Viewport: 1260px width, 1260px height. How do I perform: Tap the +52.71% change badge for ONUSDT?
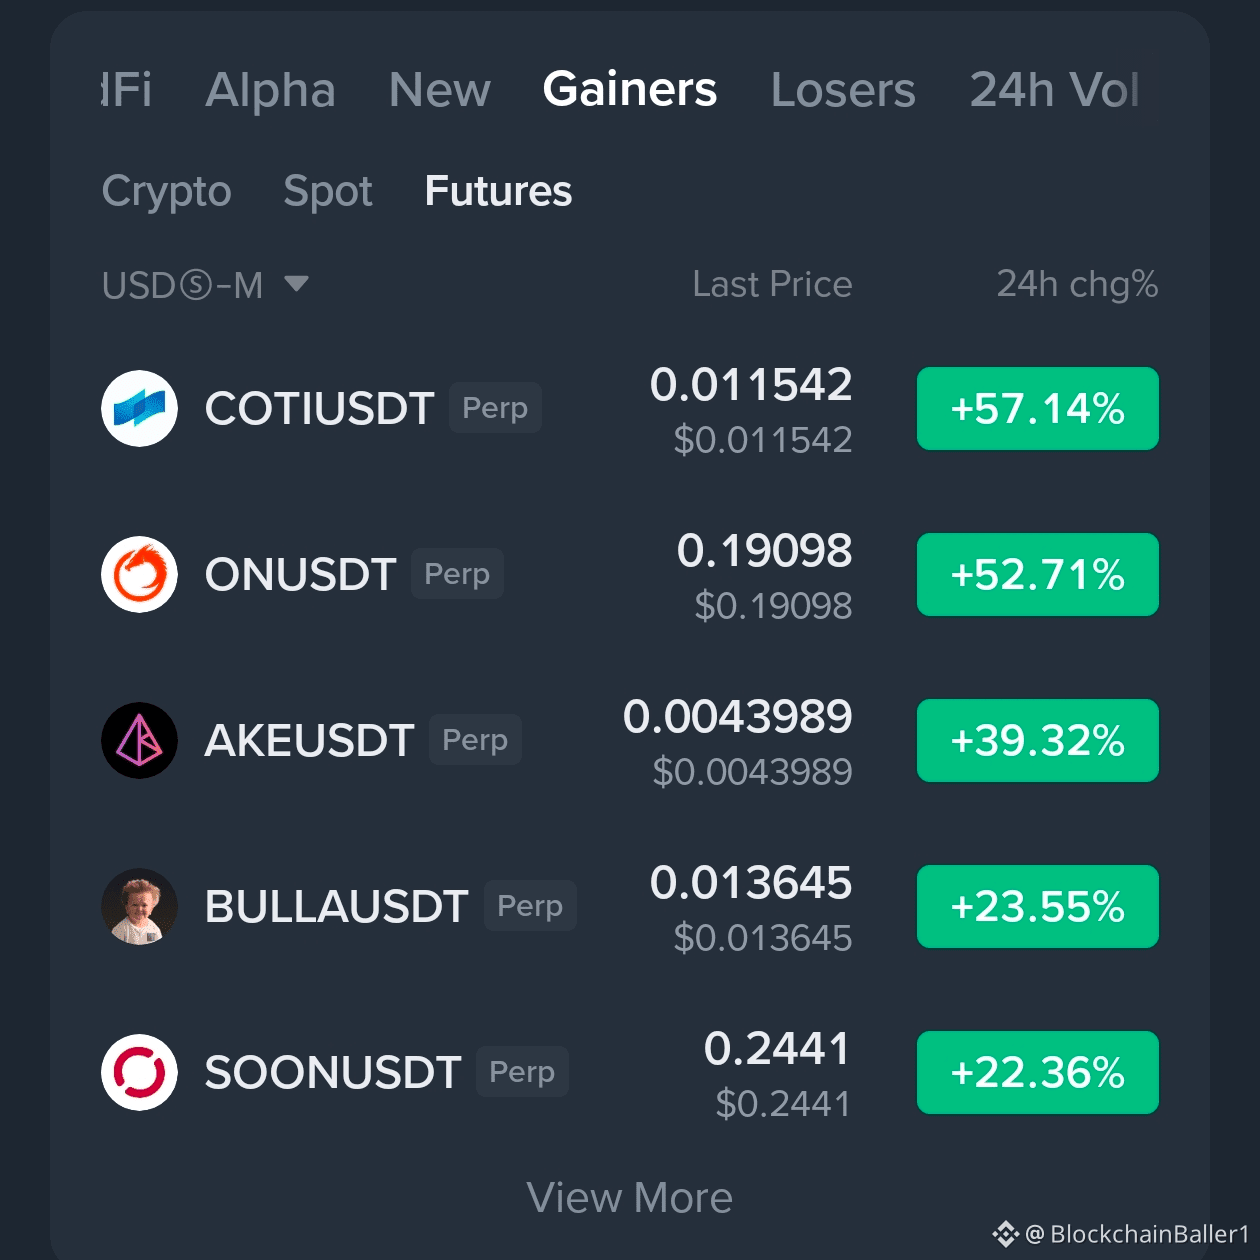coord(1038,574)
